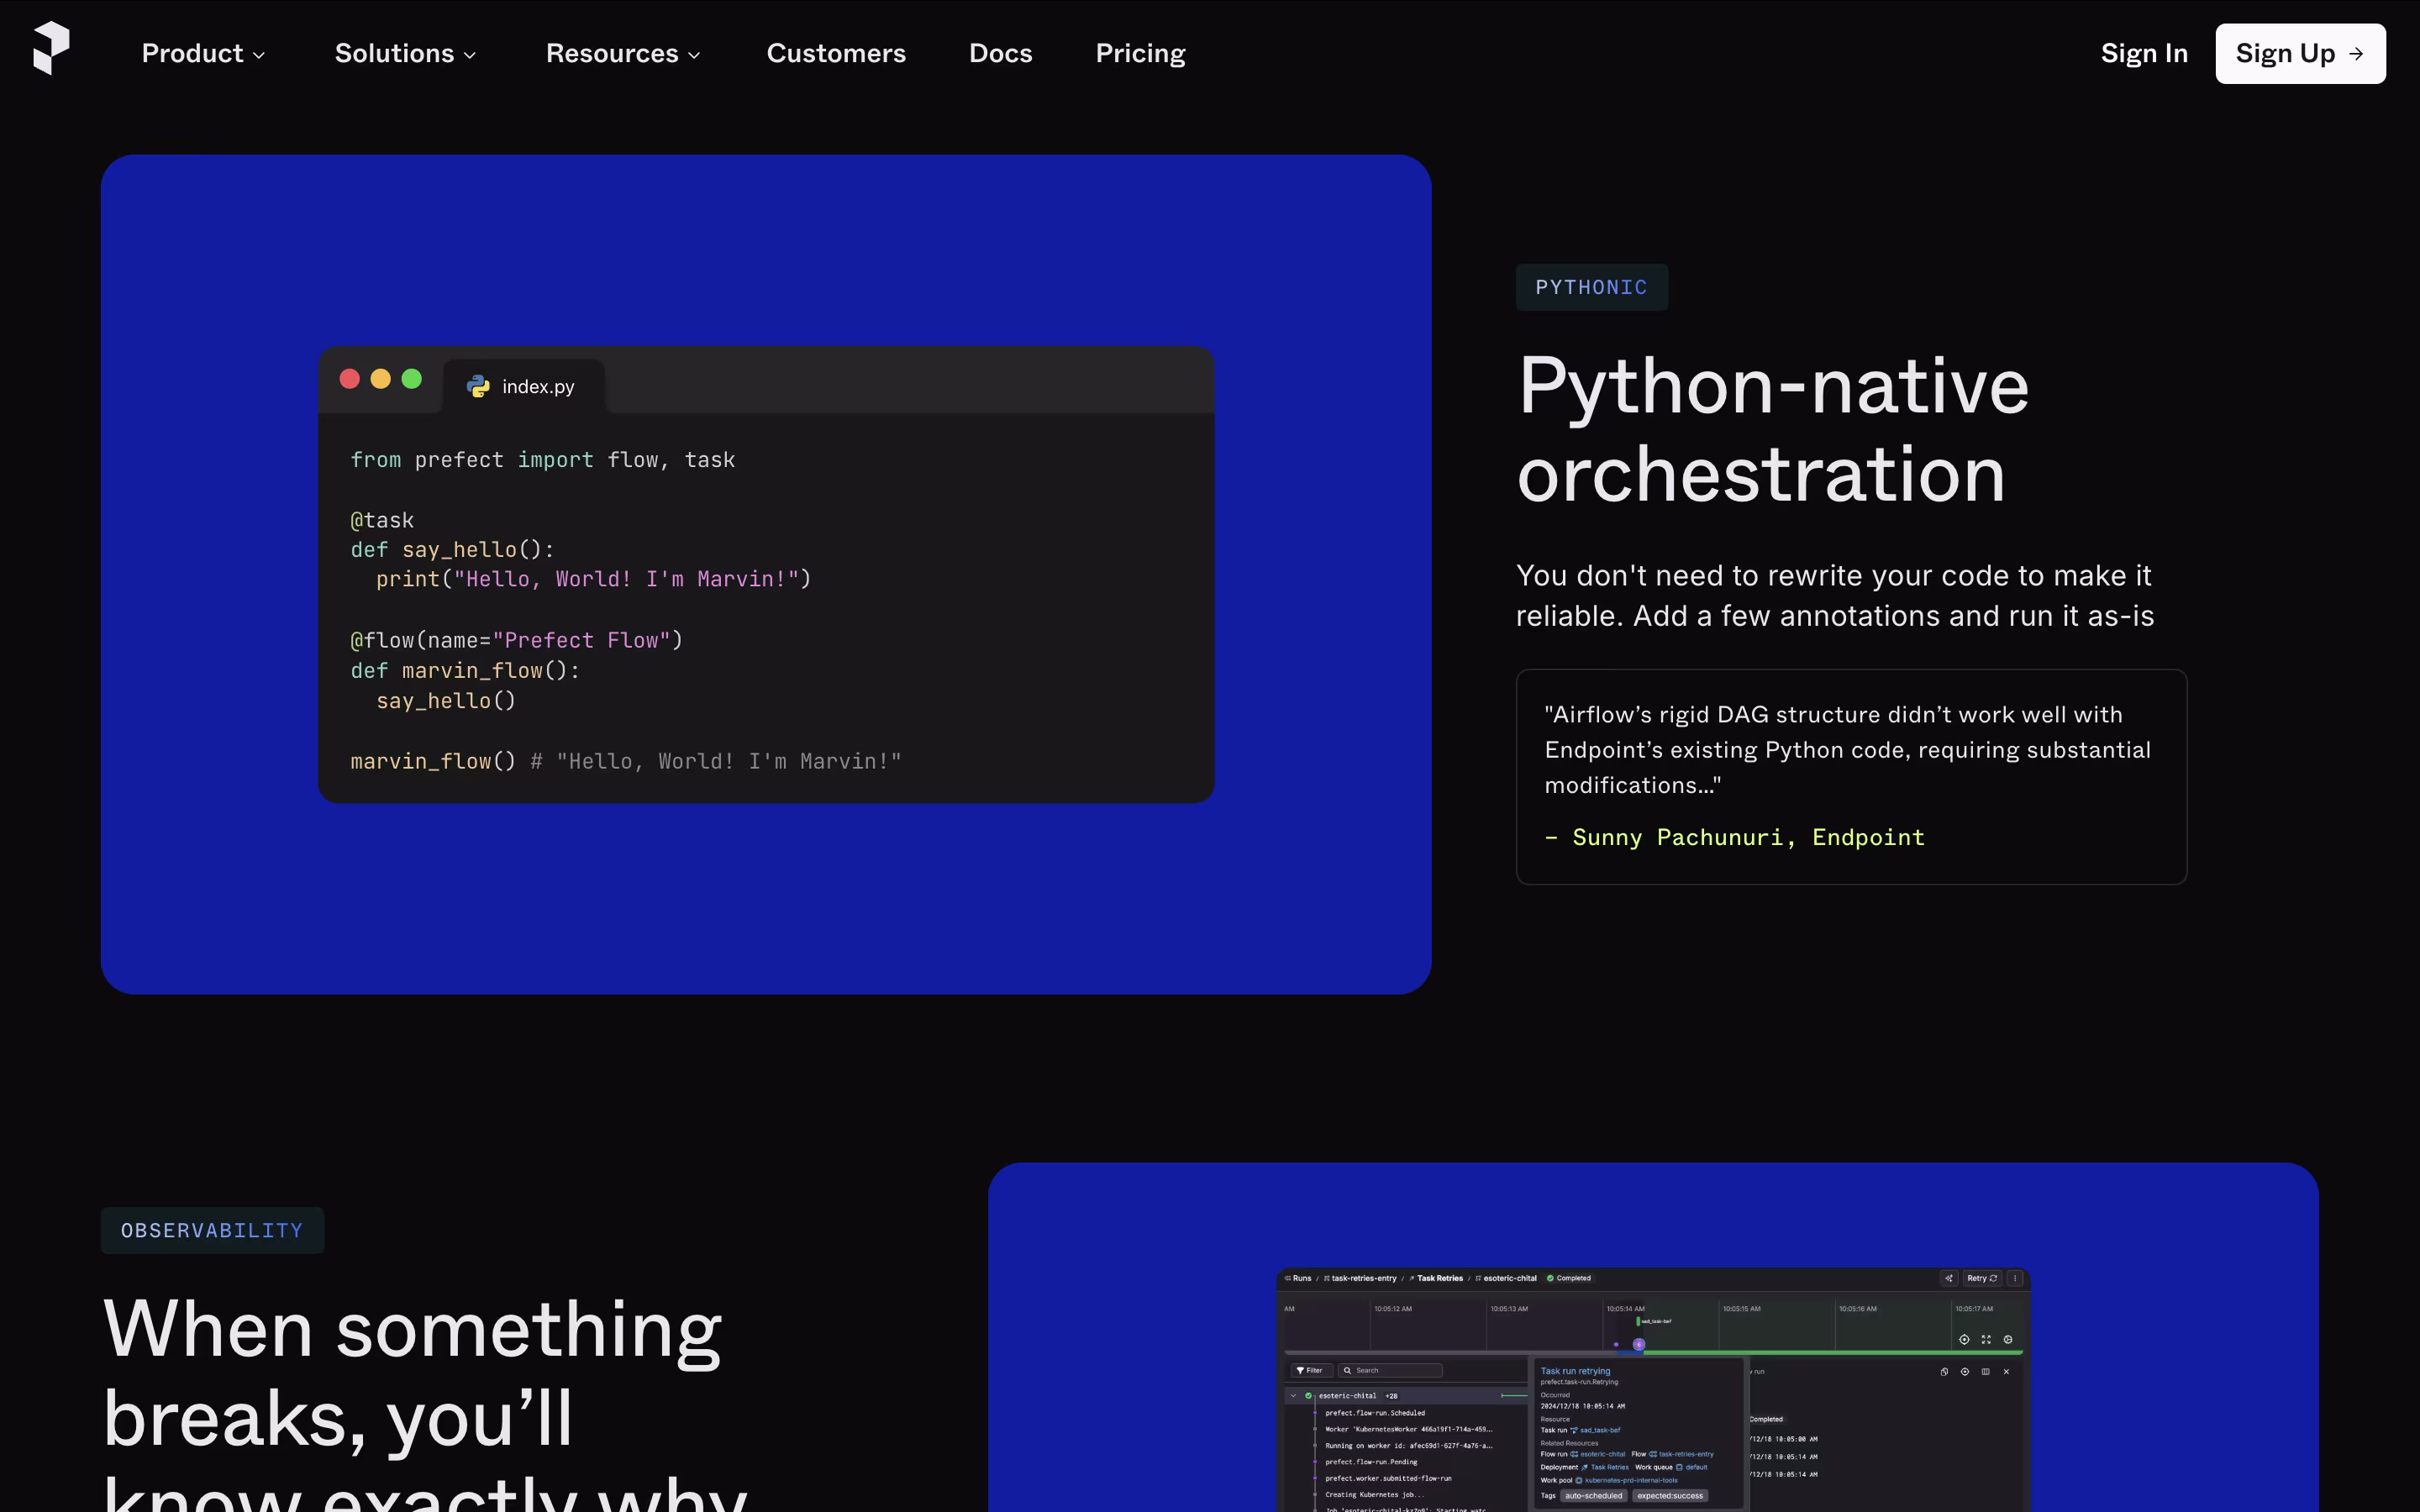Image resolution: width=2420 pixels, height=1512 pixels.
Task: Click the Search field in the run preview
Action: pyautogui.click(x=1392, y=1371)
